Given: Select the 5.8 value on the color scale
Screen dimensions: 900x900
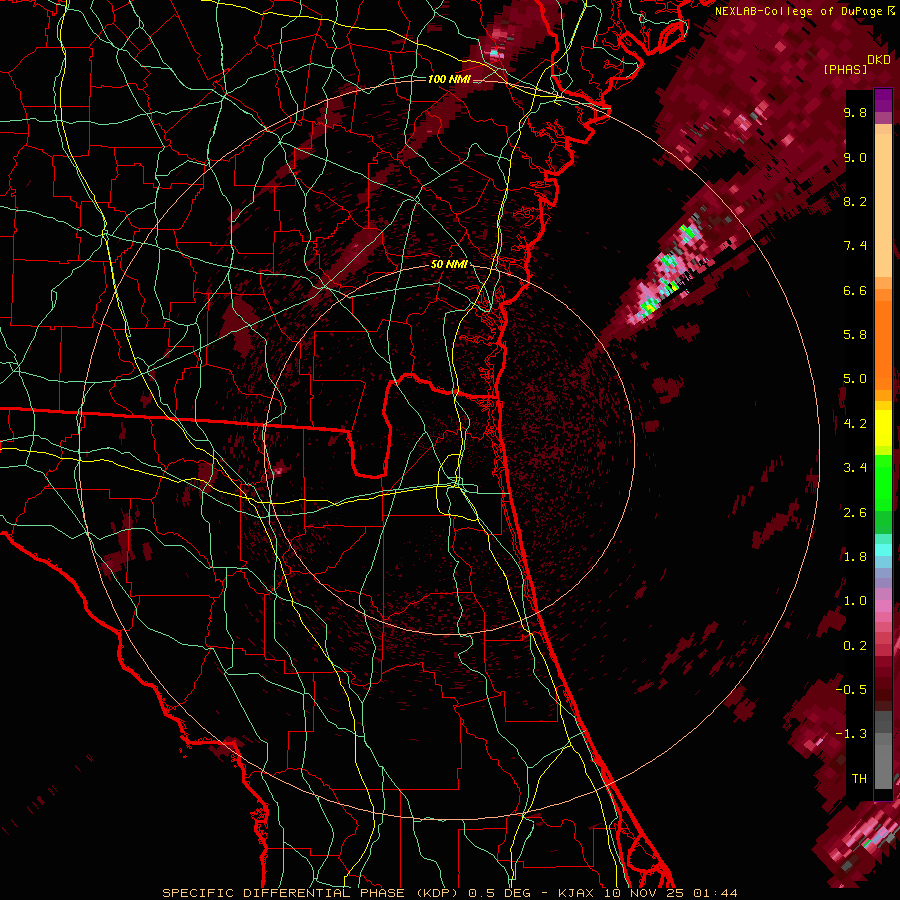Looking at the screenshot, I should (855, 335).
